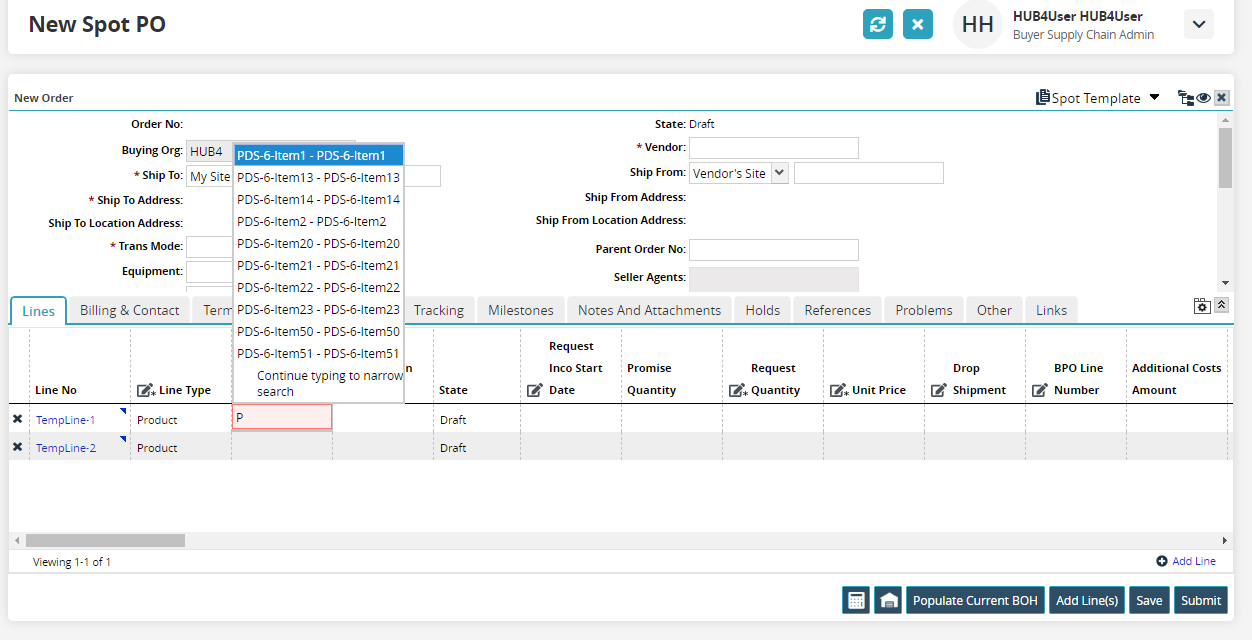
Task: Select PDS-6-Item2 from the suggestion list
Action: click(312, 222)
